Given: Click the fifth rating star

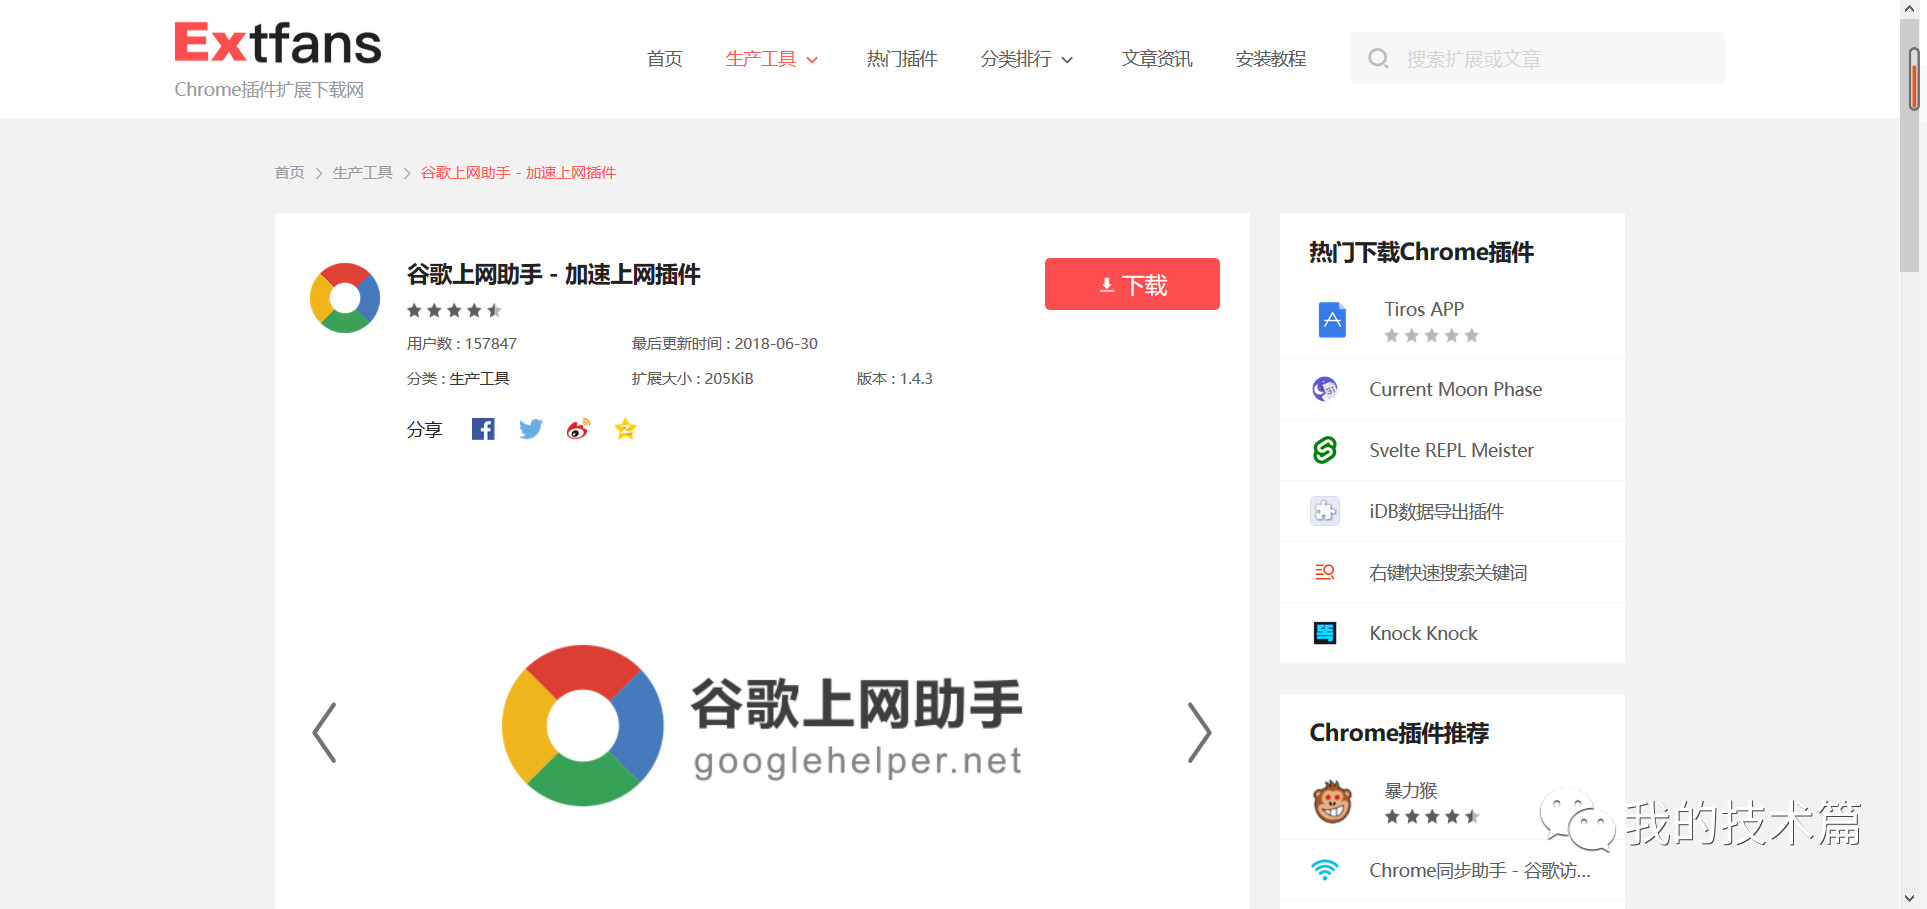Looking at the screenshot, I should click(494, 310).
